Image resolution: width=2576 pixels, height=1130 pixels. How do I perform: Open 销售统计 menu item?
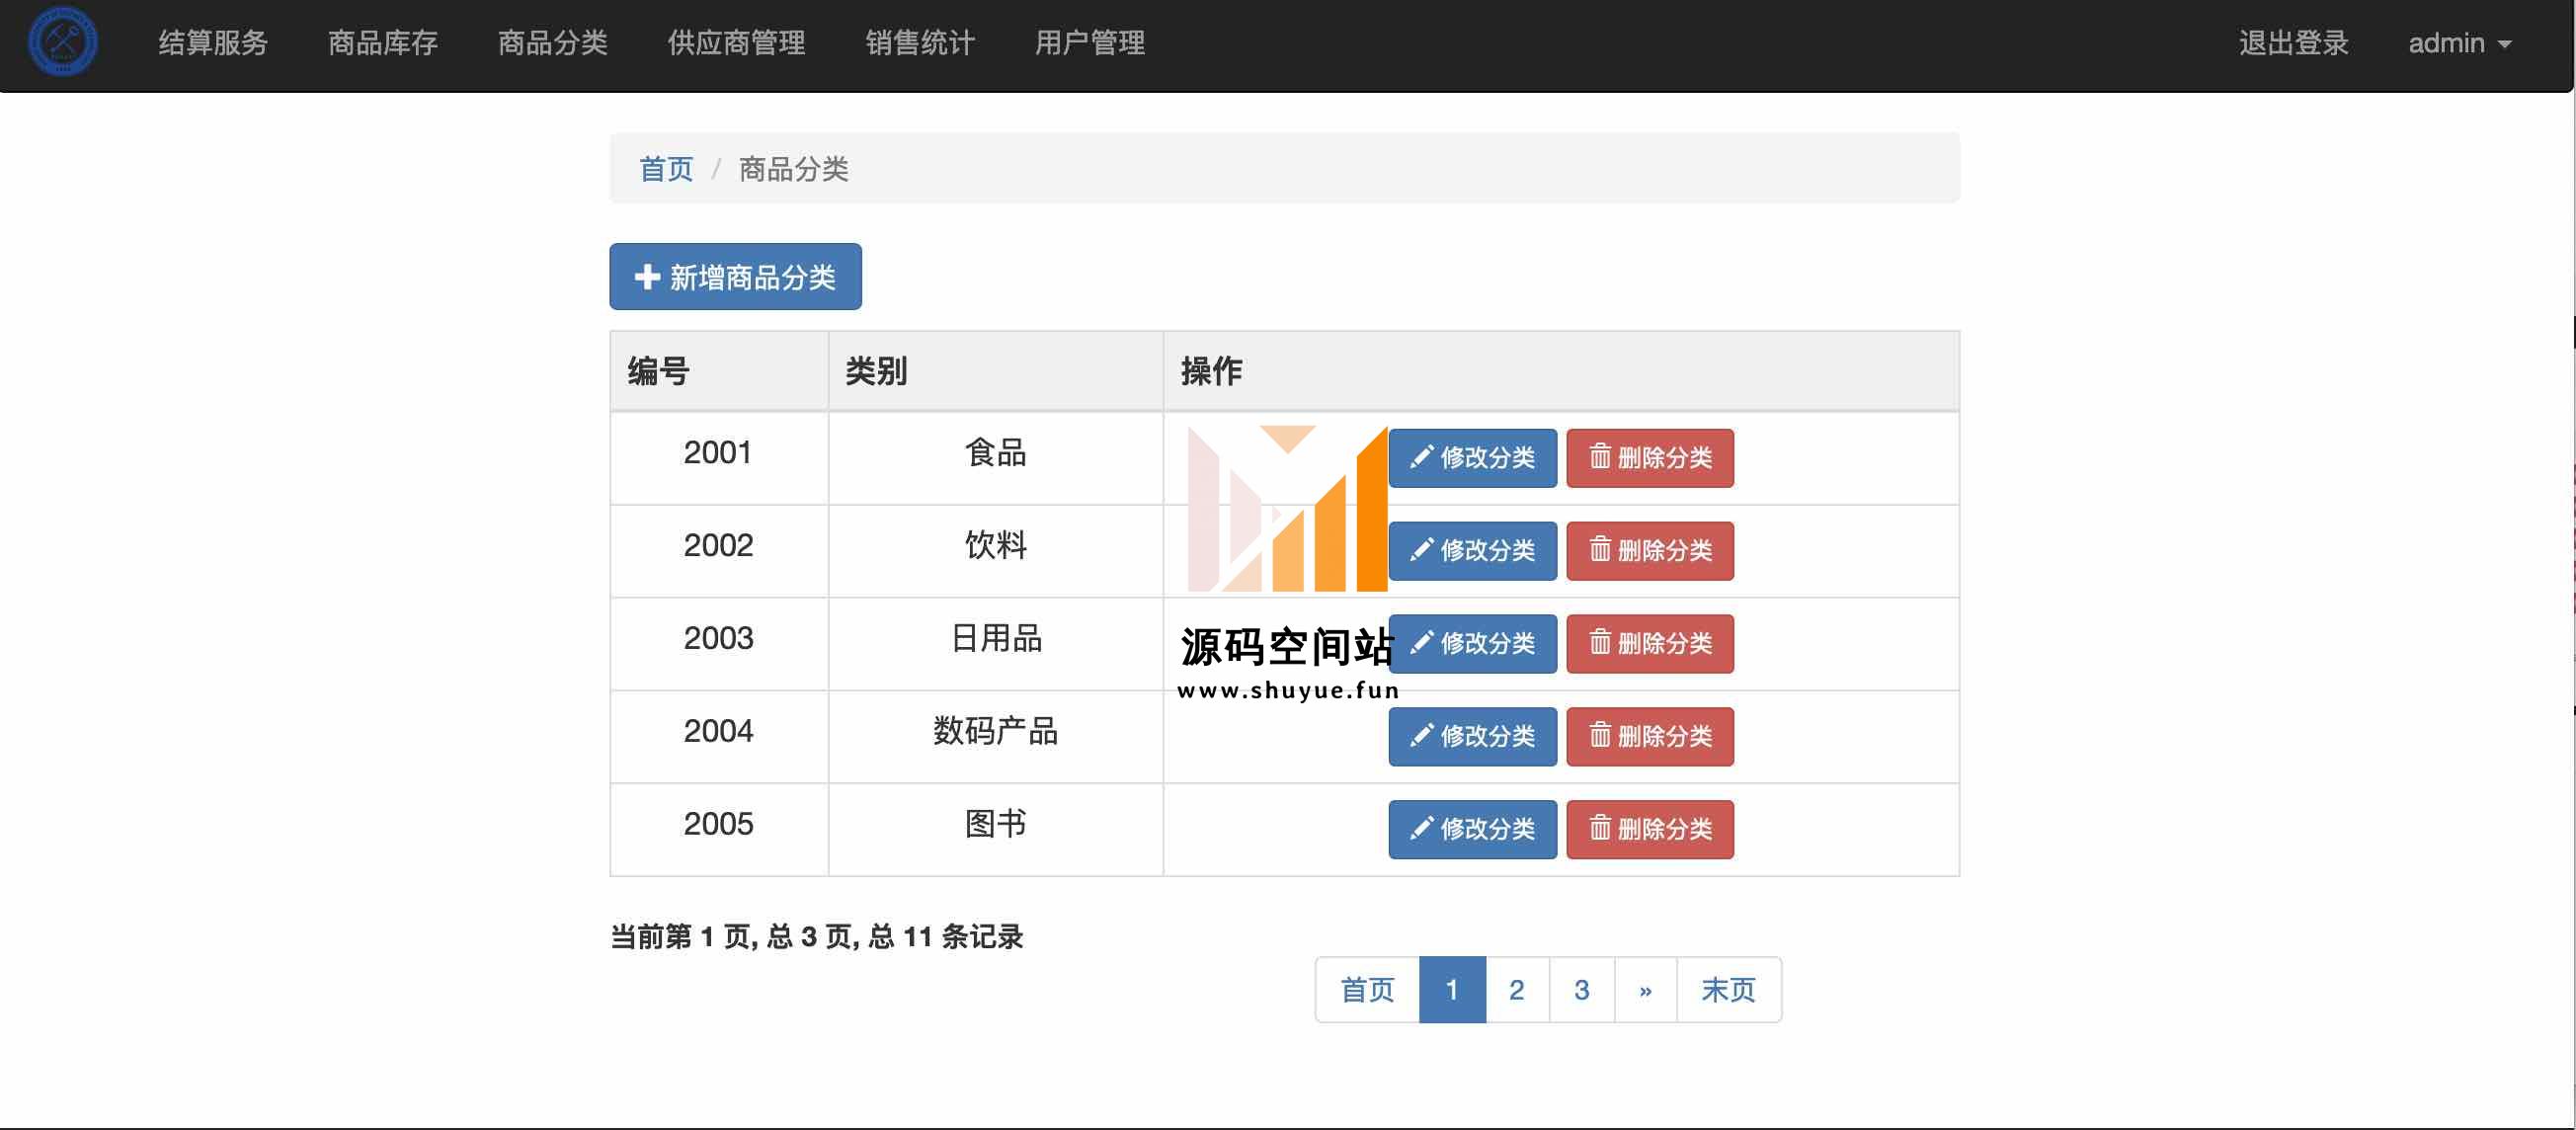[x=920, y=43]
